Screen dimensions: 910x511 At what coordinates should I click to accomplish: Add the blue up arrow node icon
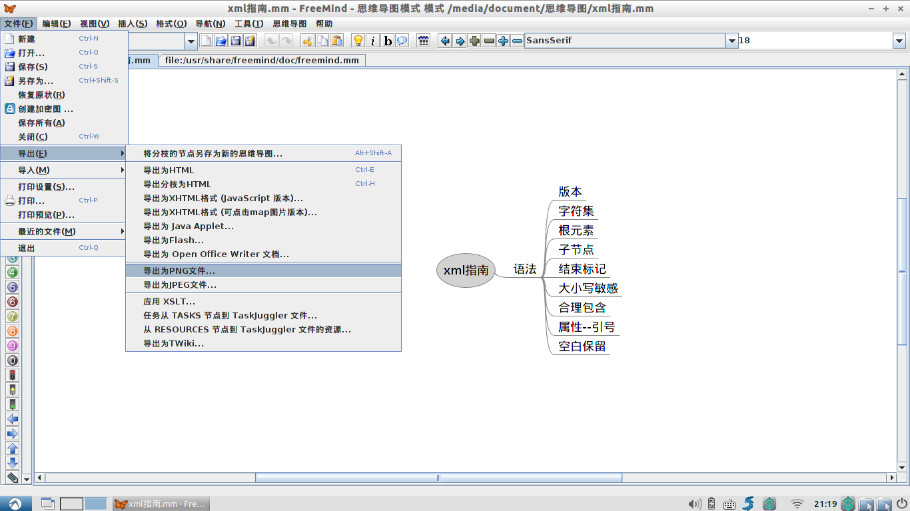tap(12, 448)
